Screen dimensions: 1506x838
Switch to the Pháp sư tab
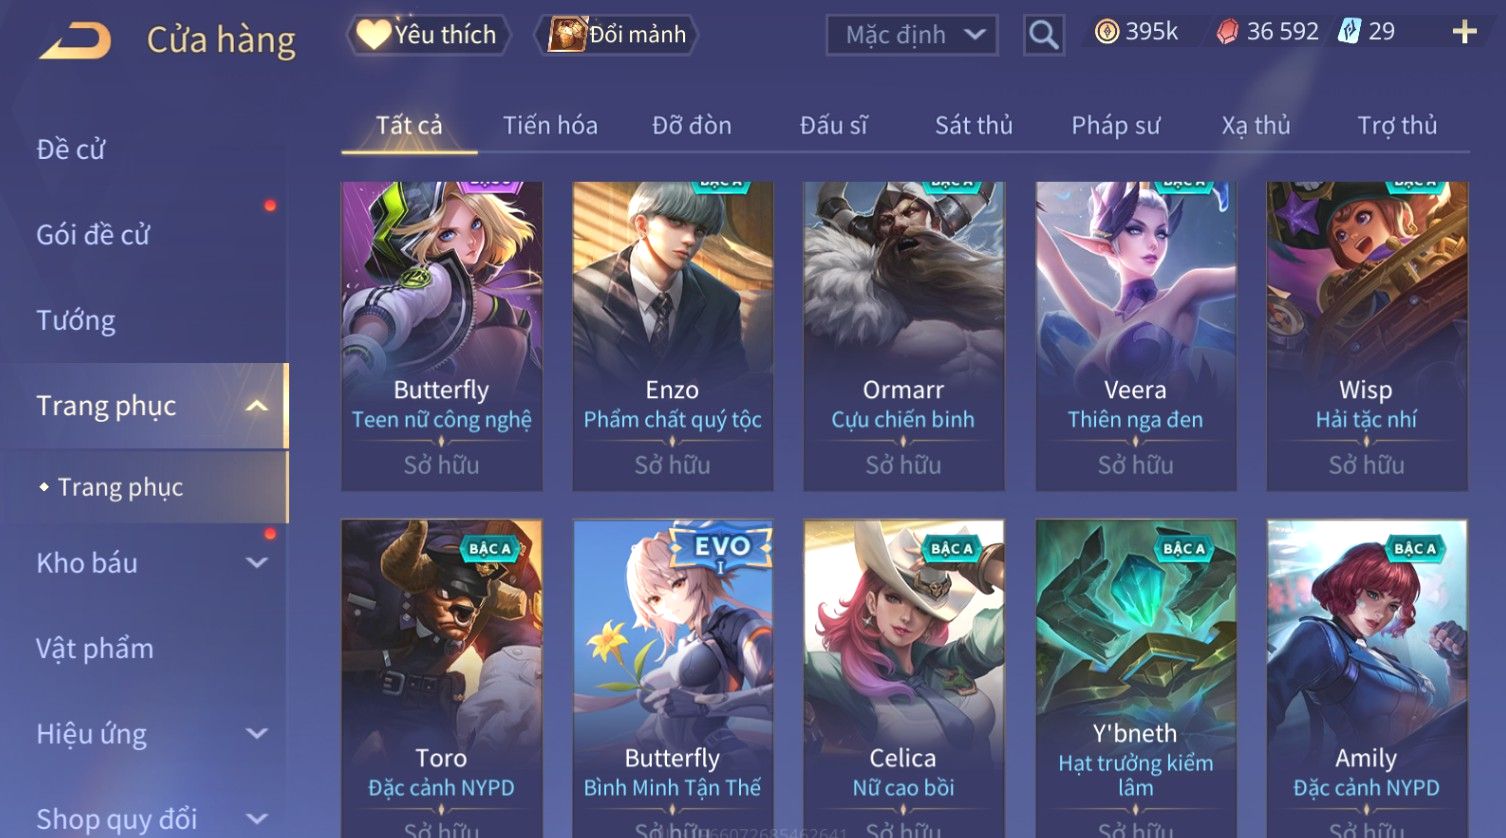[x=1116, y=126]
